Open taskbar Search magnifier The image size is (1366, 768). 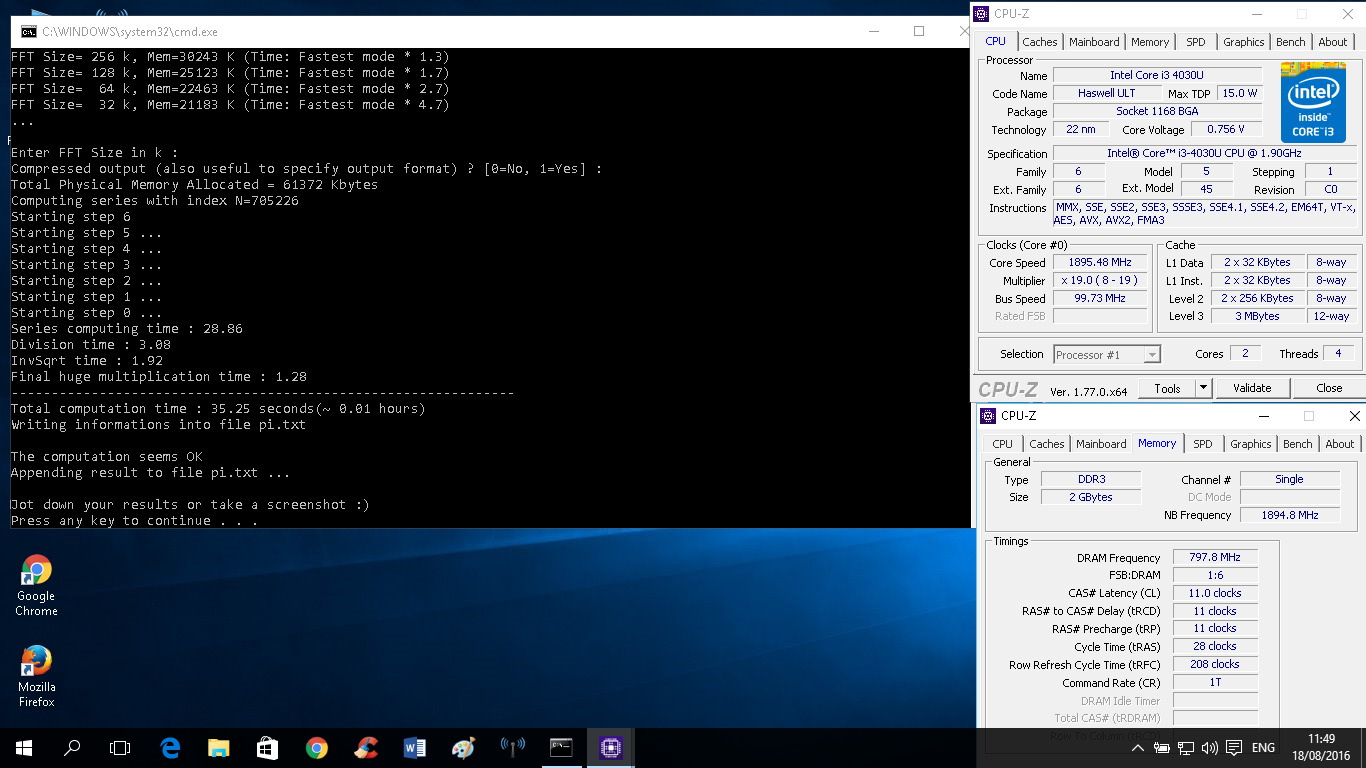pos(72,747)
